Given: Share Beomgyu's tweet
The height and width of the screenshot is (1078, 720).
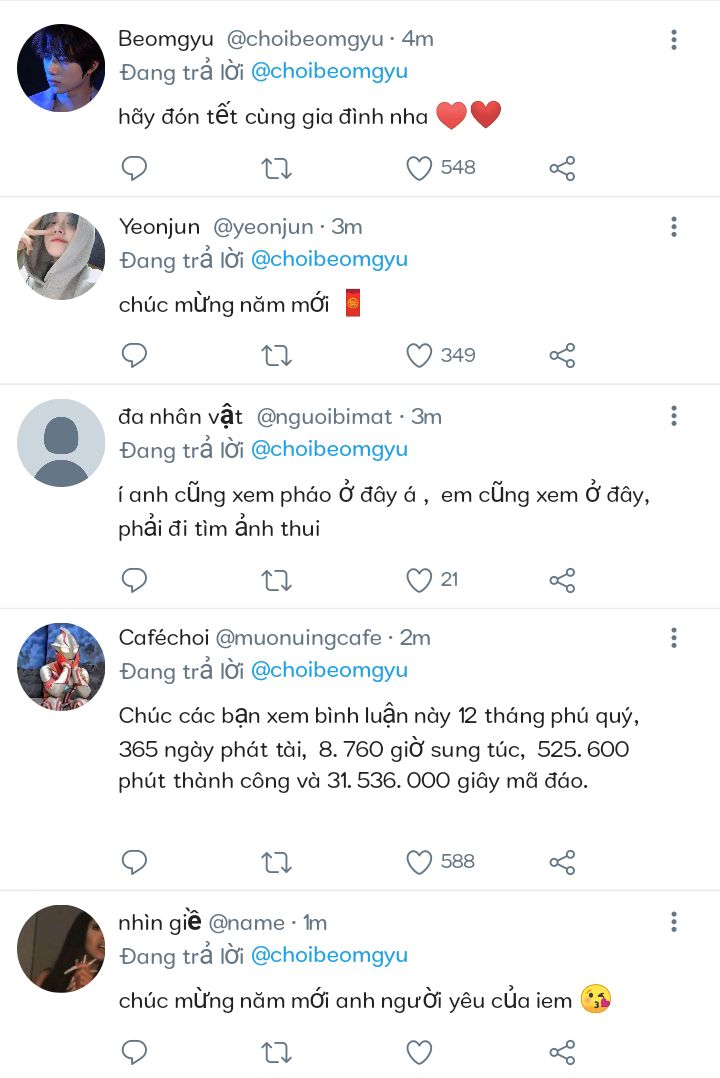Looking at the screenshot, I should 562,168.
